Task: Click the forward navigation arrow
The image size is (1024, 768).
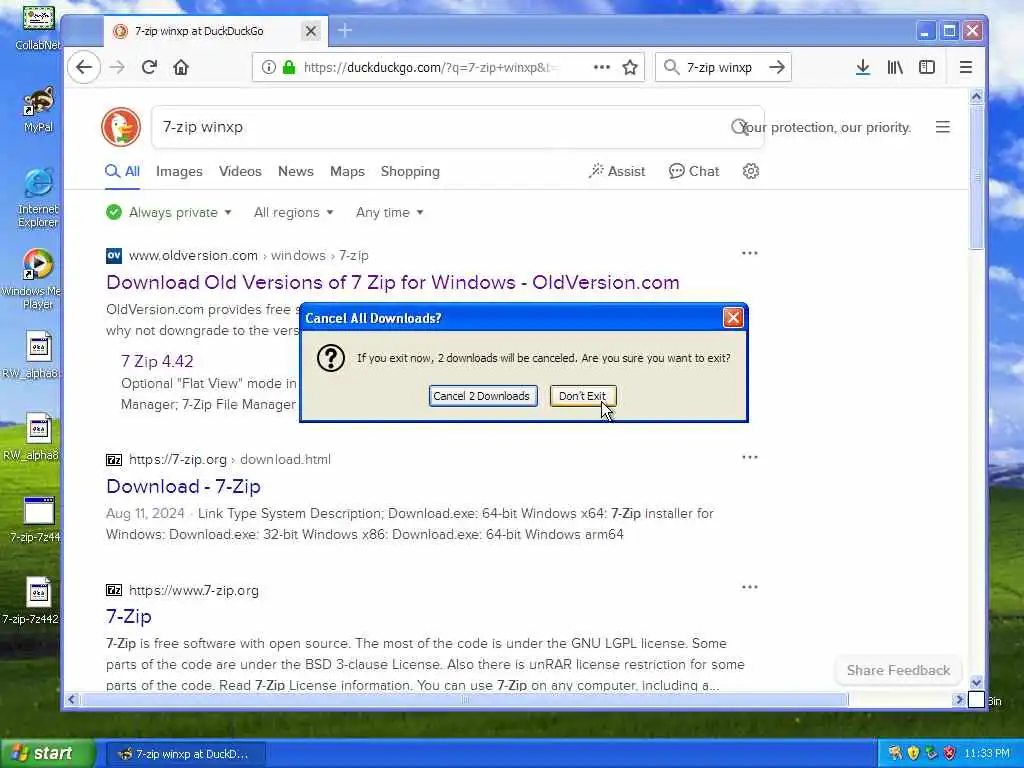Action: [117, 67]
